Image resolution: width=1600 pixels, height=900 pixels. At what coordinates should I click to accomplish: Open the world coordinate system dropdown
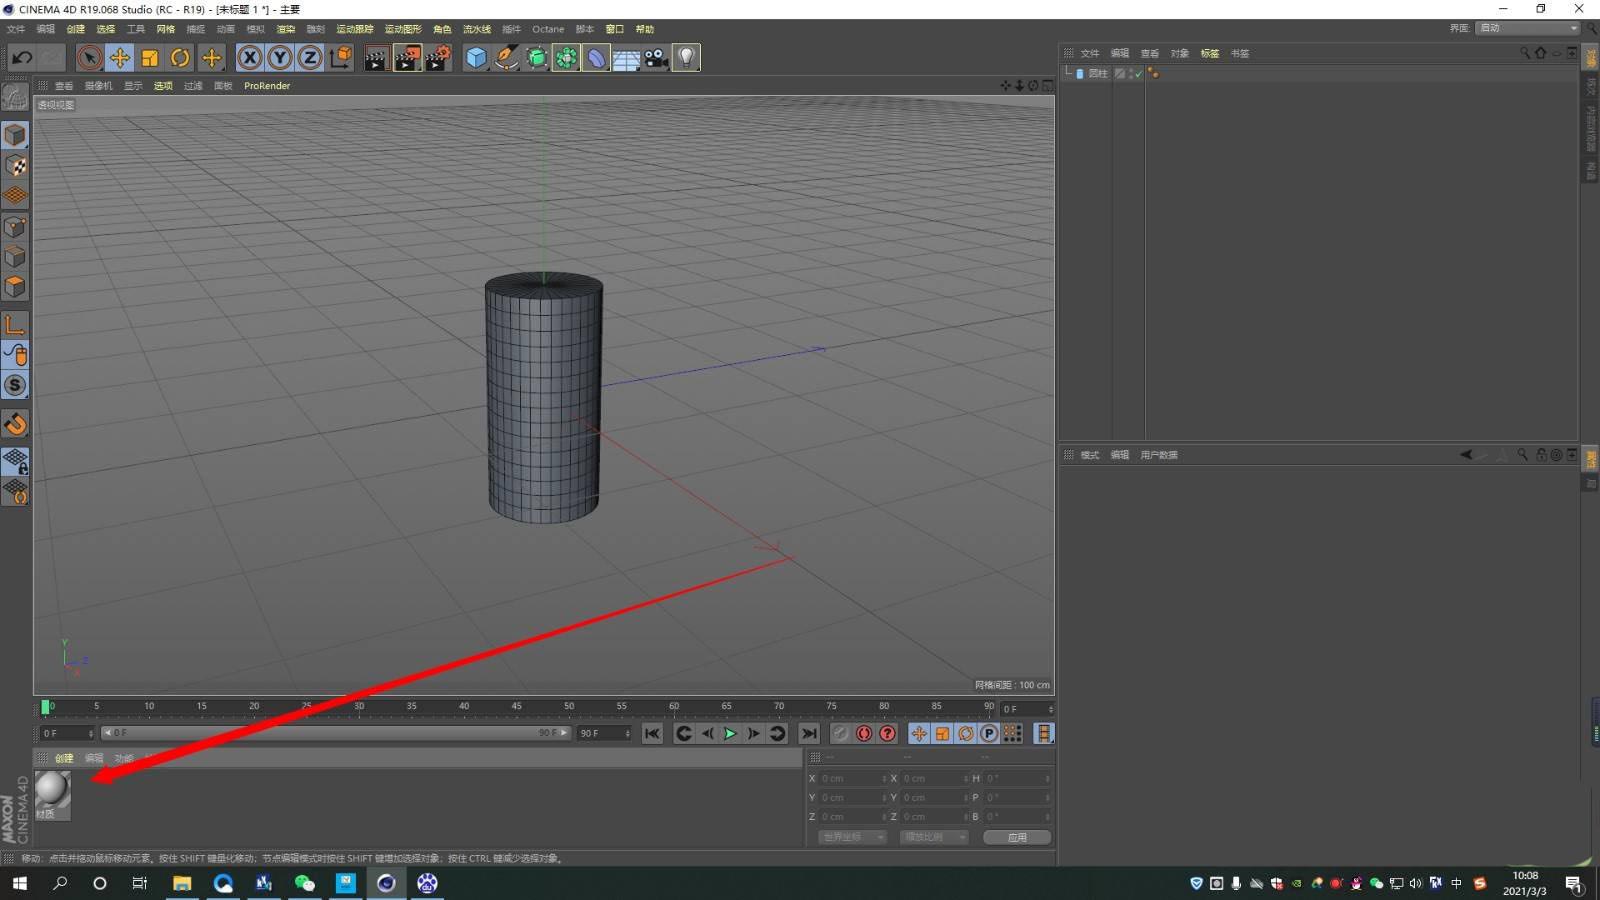tap(851, 837)
